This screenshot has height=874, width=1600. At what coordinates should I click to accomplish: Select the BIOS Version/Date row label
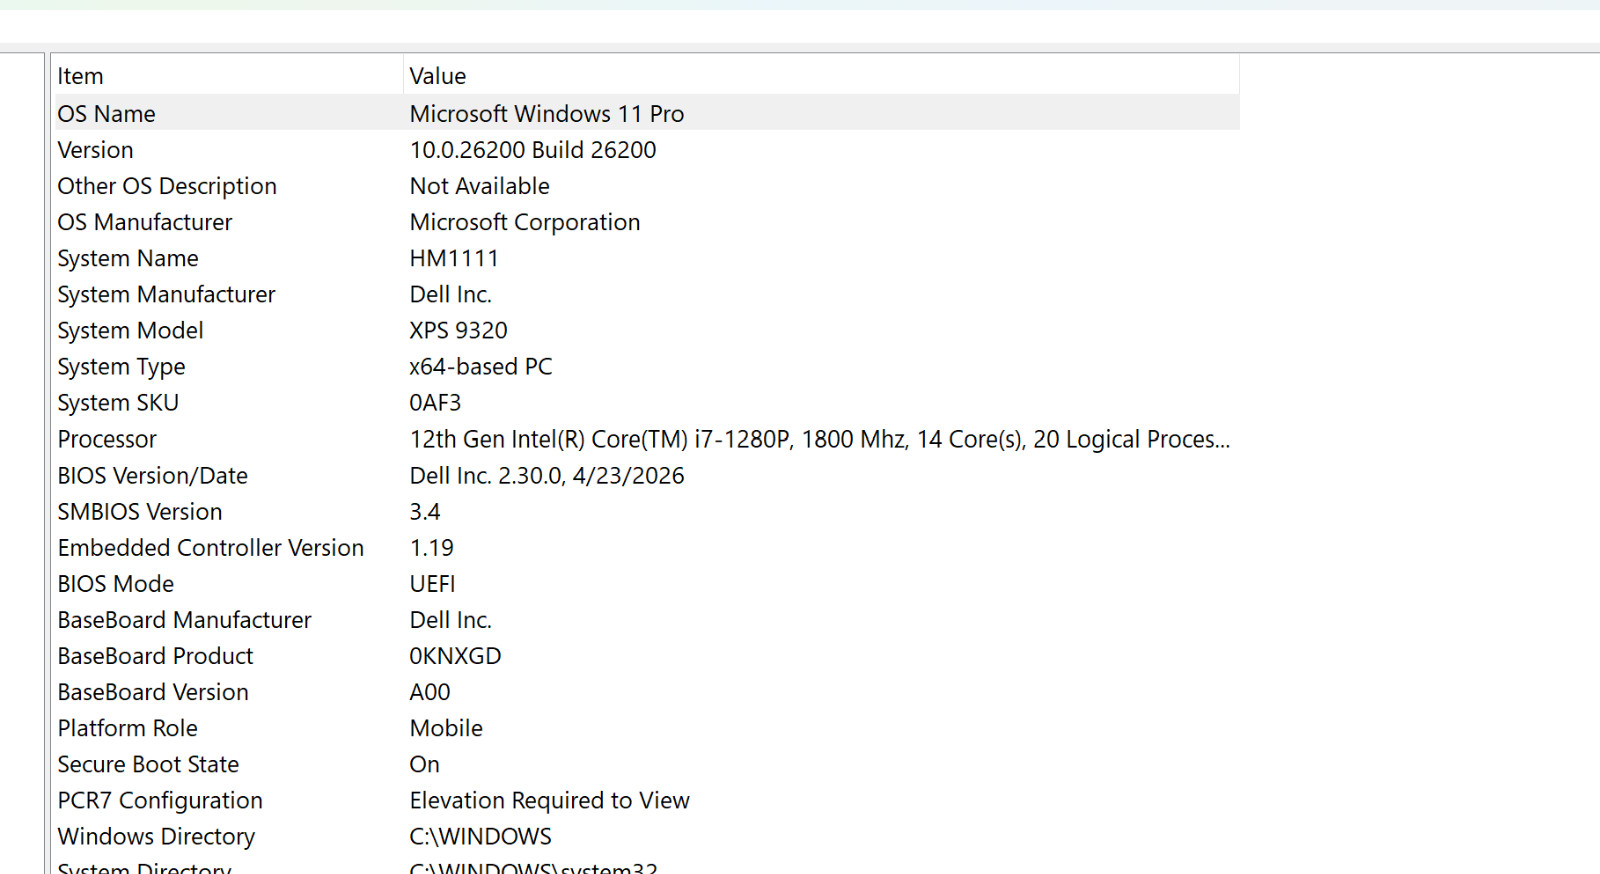coord(153,475)
